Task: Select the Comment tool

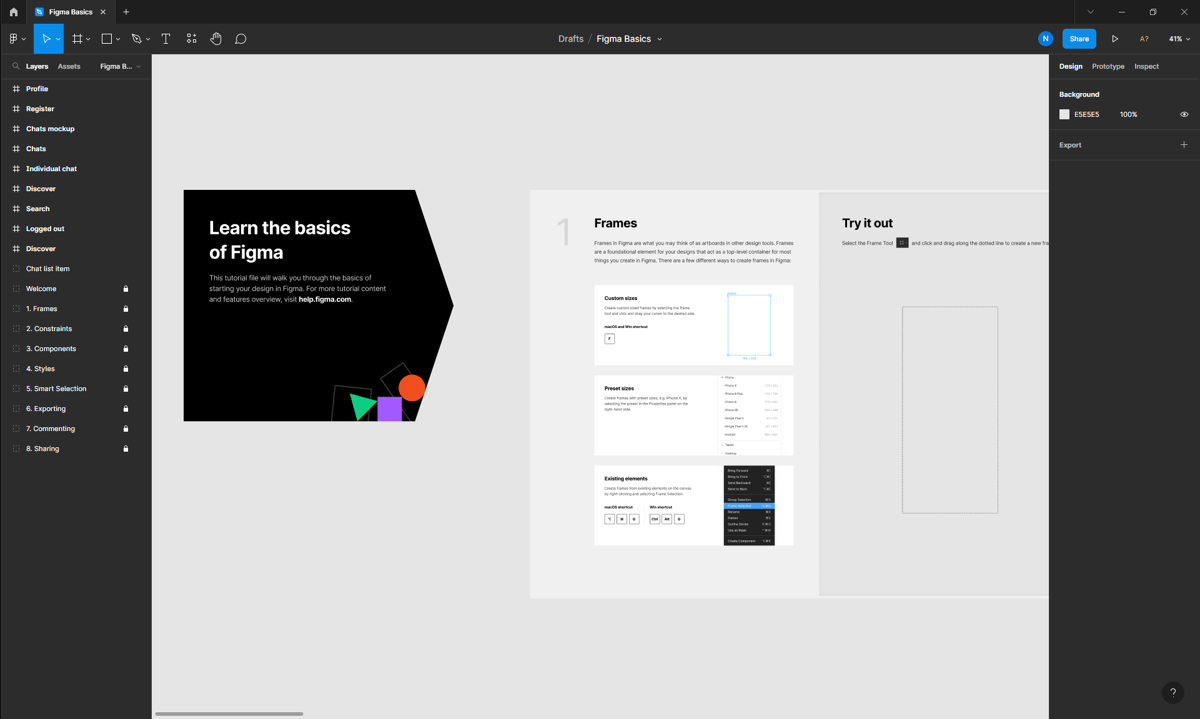Action: (x=241, y=39)
